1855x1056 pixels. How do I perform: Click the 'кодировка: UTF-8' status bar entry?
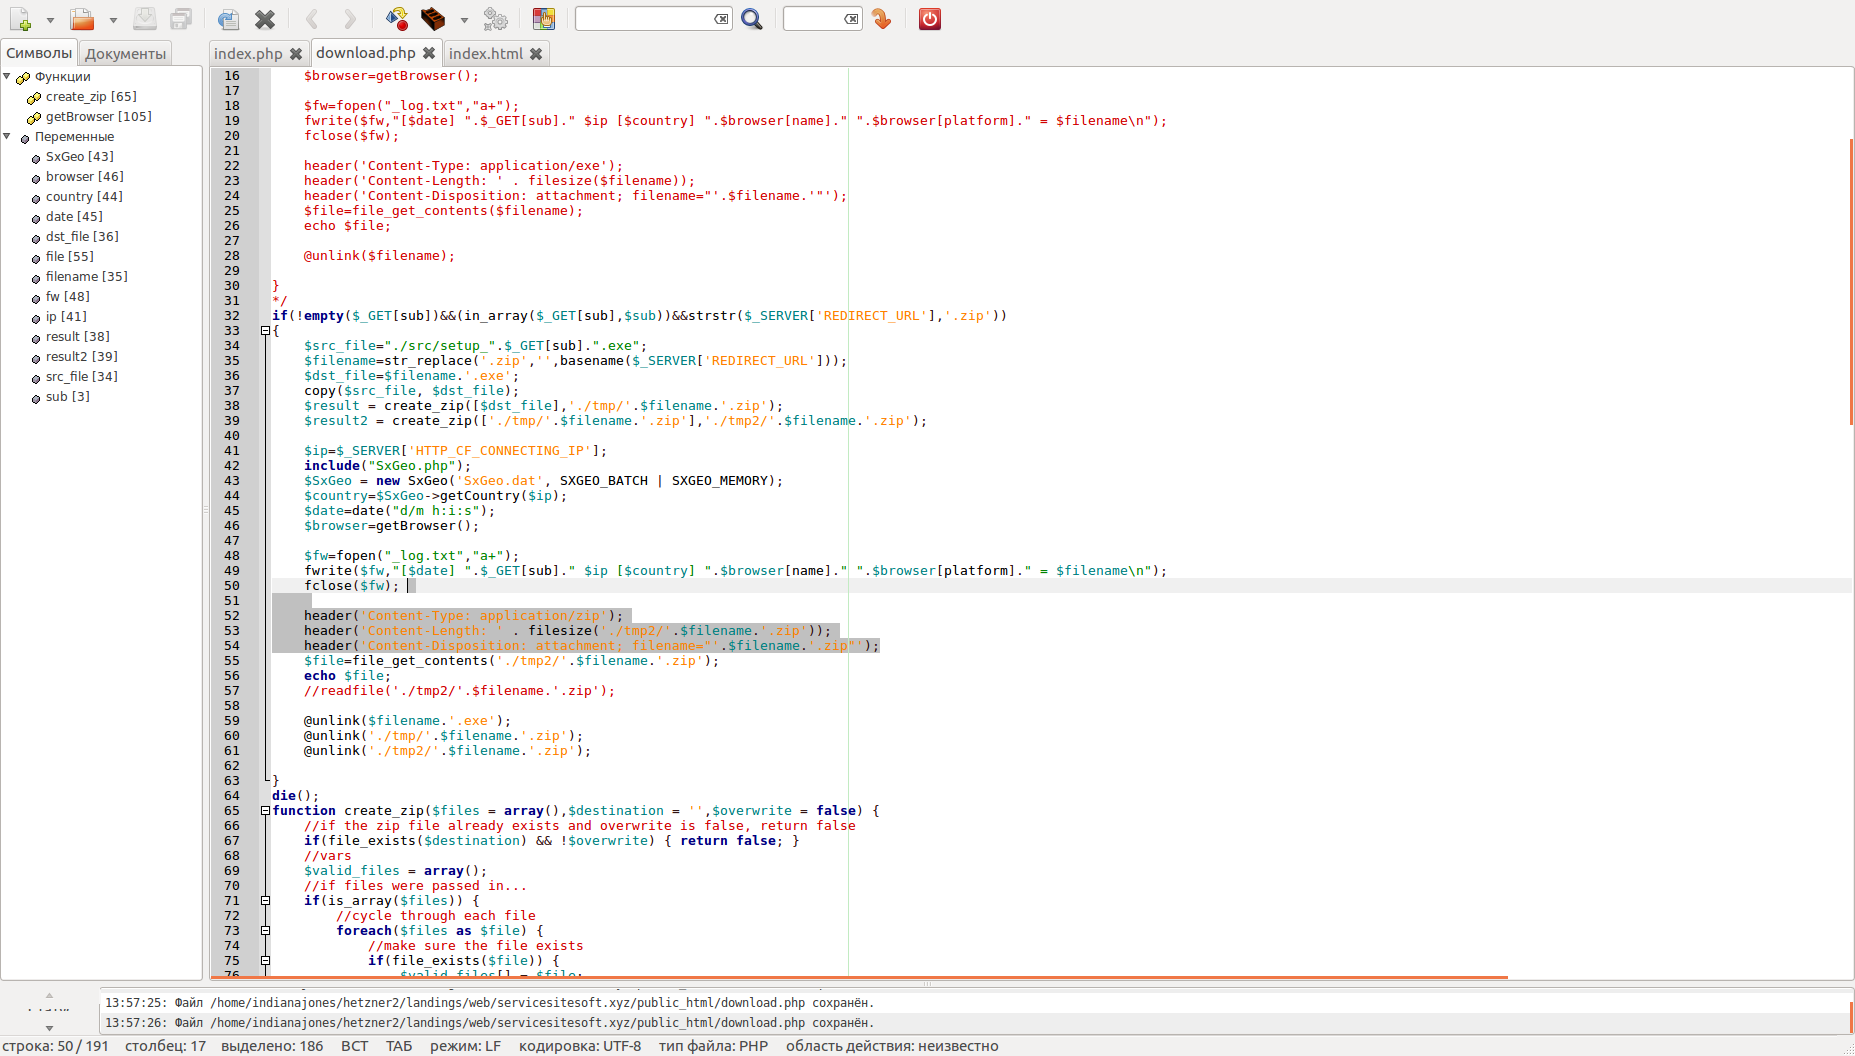[x=580, y=1046]
